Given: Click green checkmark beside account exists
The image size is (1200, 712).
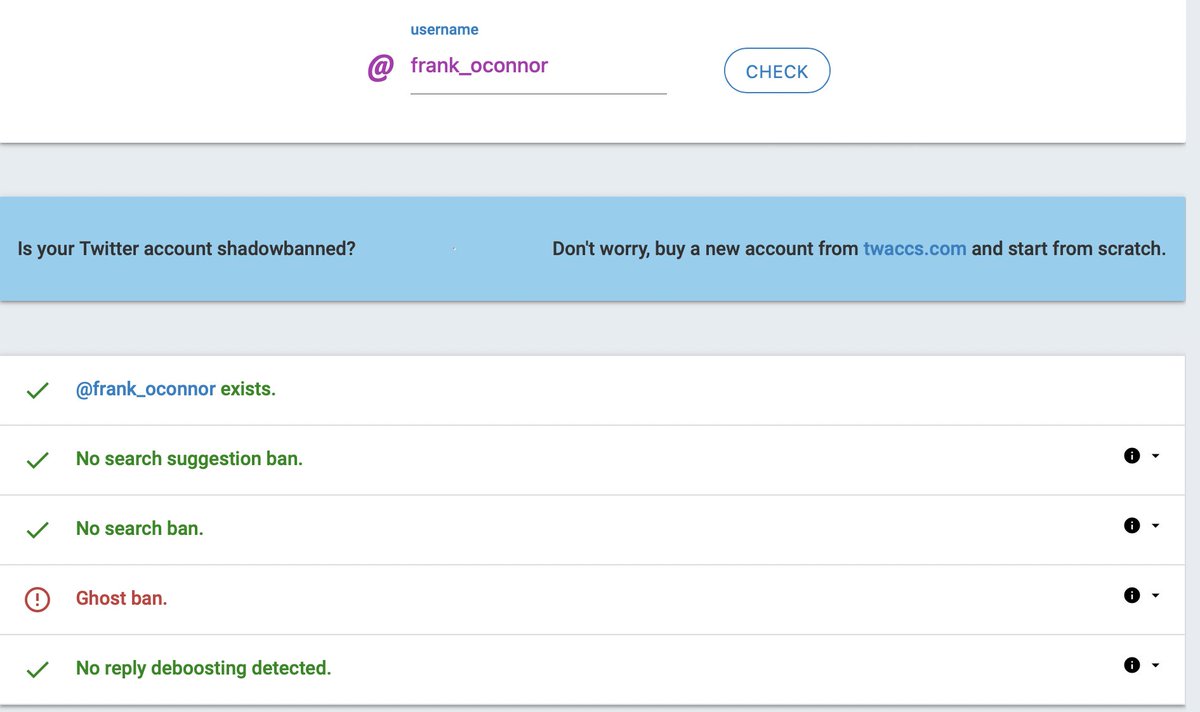Looking at the screenshot, I should tap(37, 390).
